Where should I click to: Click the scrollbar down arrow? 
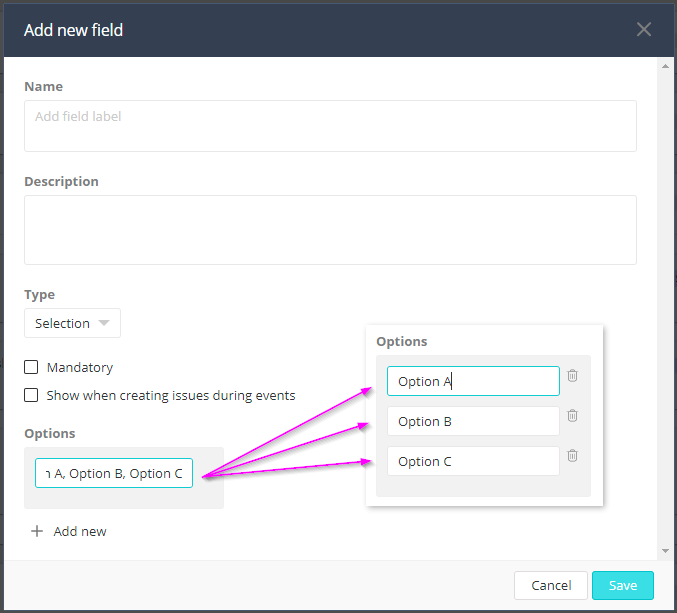[x=666, y=550]
